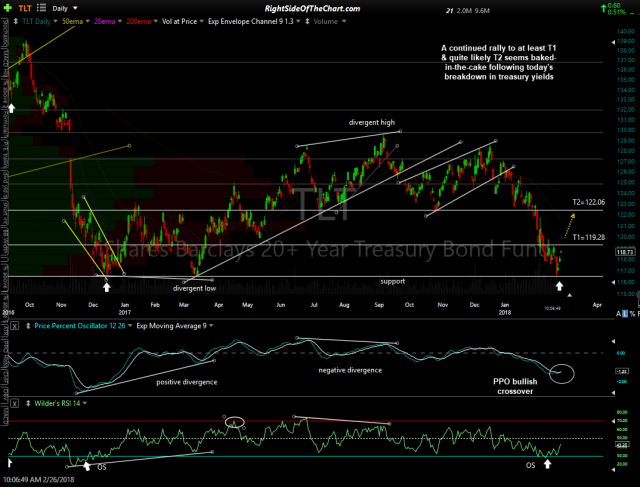Click the grey Volume study label
The height and width of the screenshot is (487, 640).
(x=326, y=21)
